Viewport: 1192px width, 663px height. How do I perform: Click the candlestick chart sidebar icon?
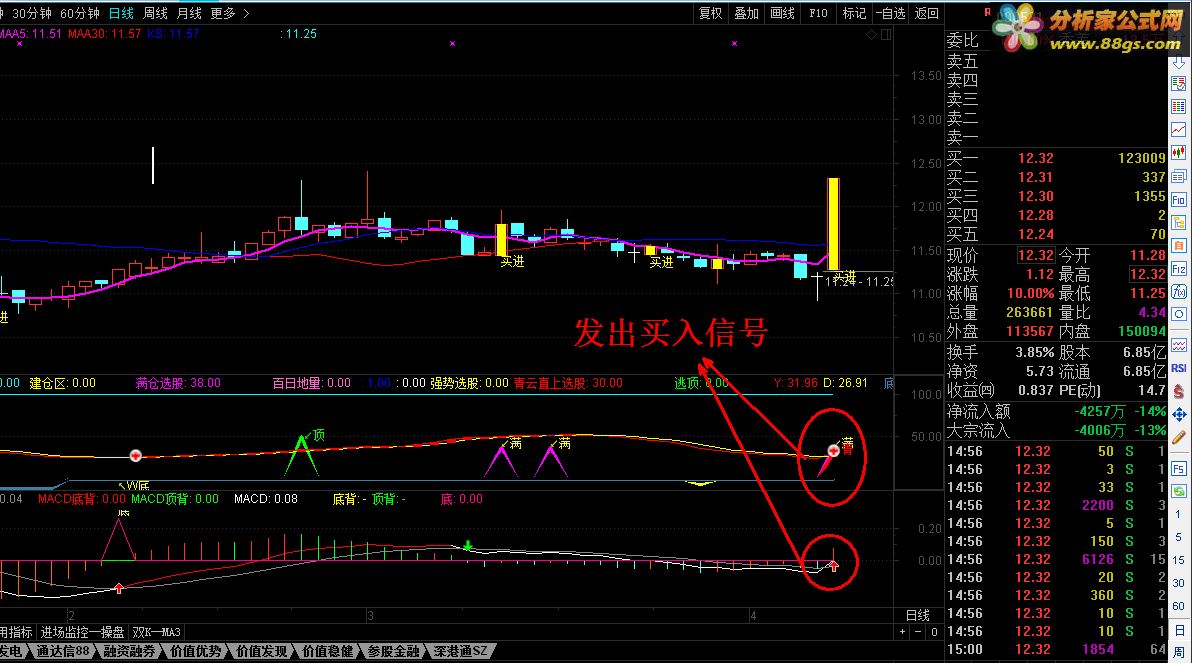[x=1178, y=153]
